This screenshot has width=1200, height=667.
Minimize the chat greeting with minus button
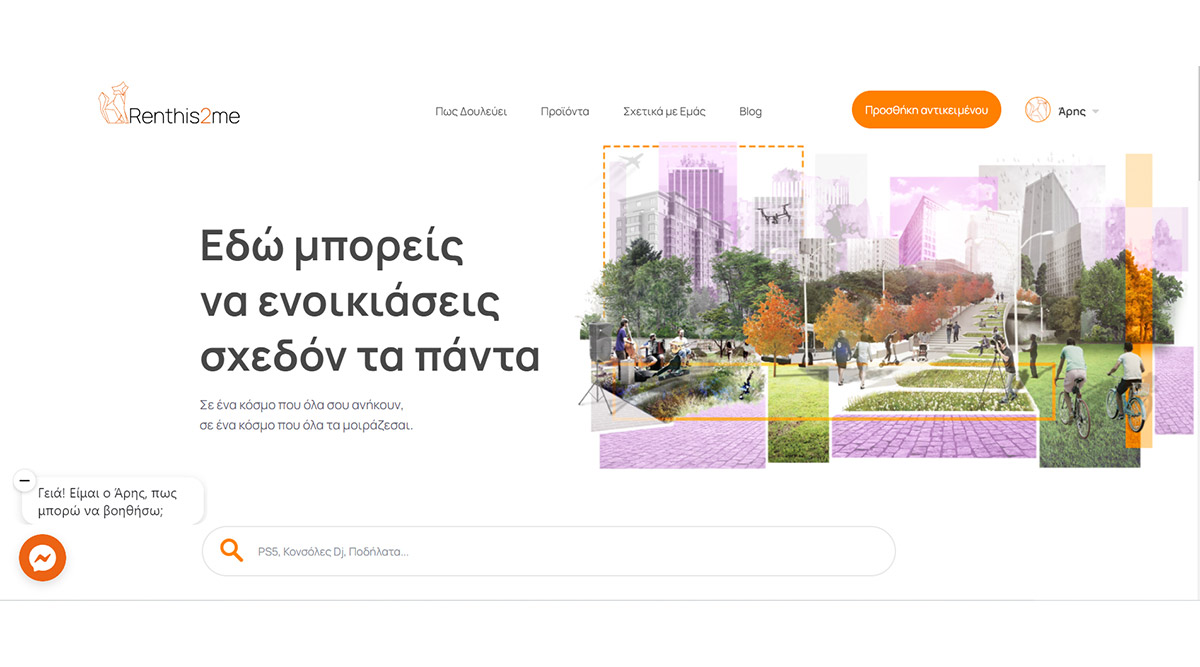click(x=25, y=481)
